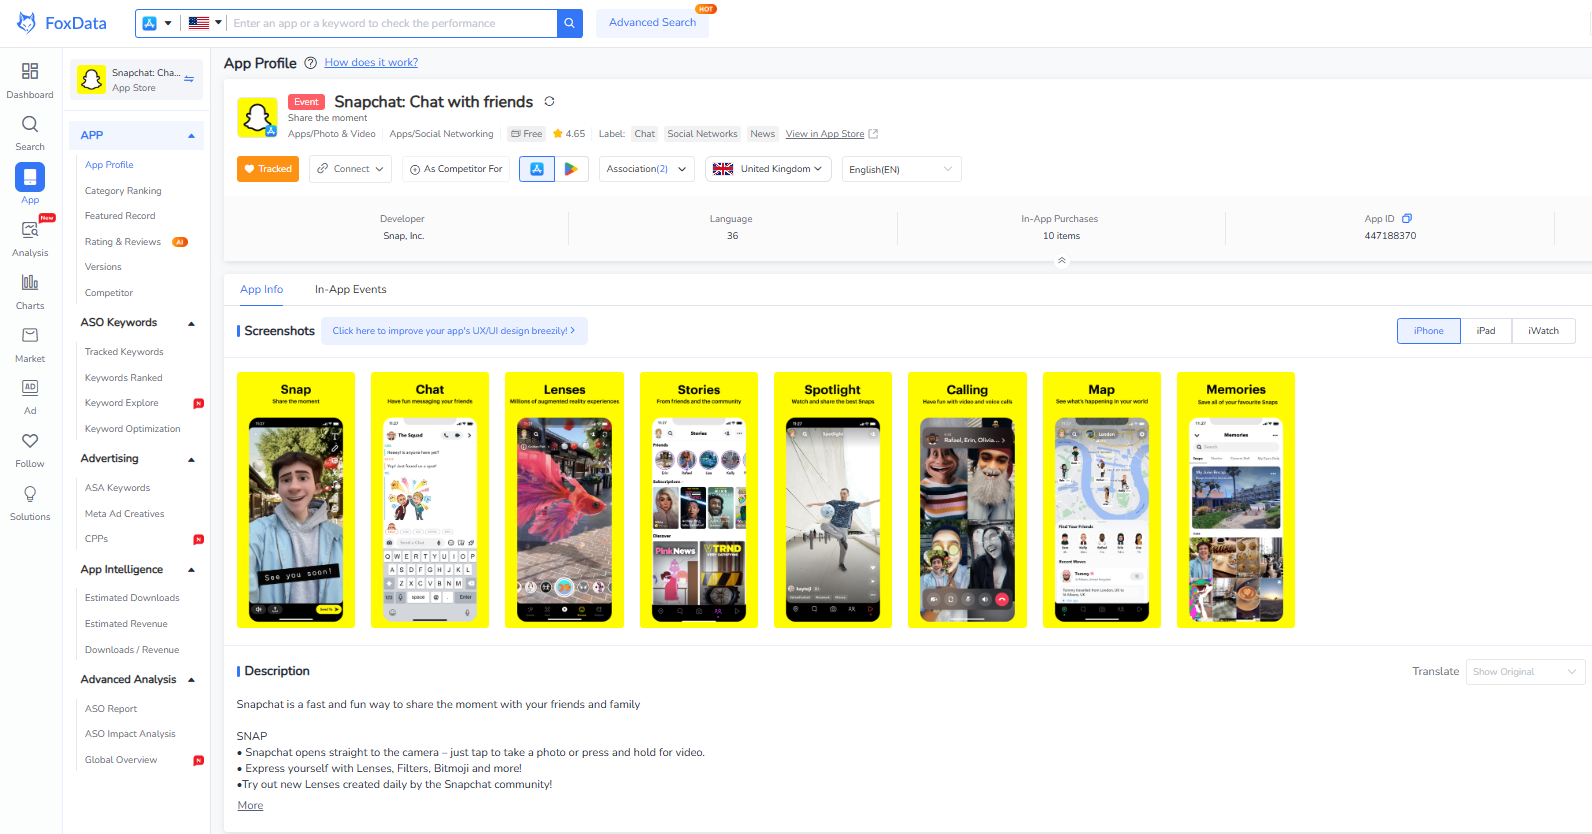The height and width of the screenshot is (834, 1592).
Task: Select the App Store platform icon
Action: 537,169
